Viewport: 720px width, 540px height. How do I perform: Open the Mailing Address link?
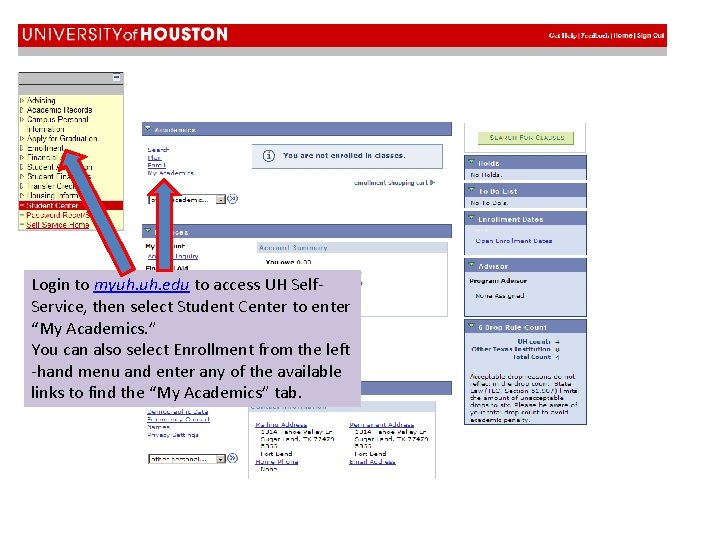[281, 425]
